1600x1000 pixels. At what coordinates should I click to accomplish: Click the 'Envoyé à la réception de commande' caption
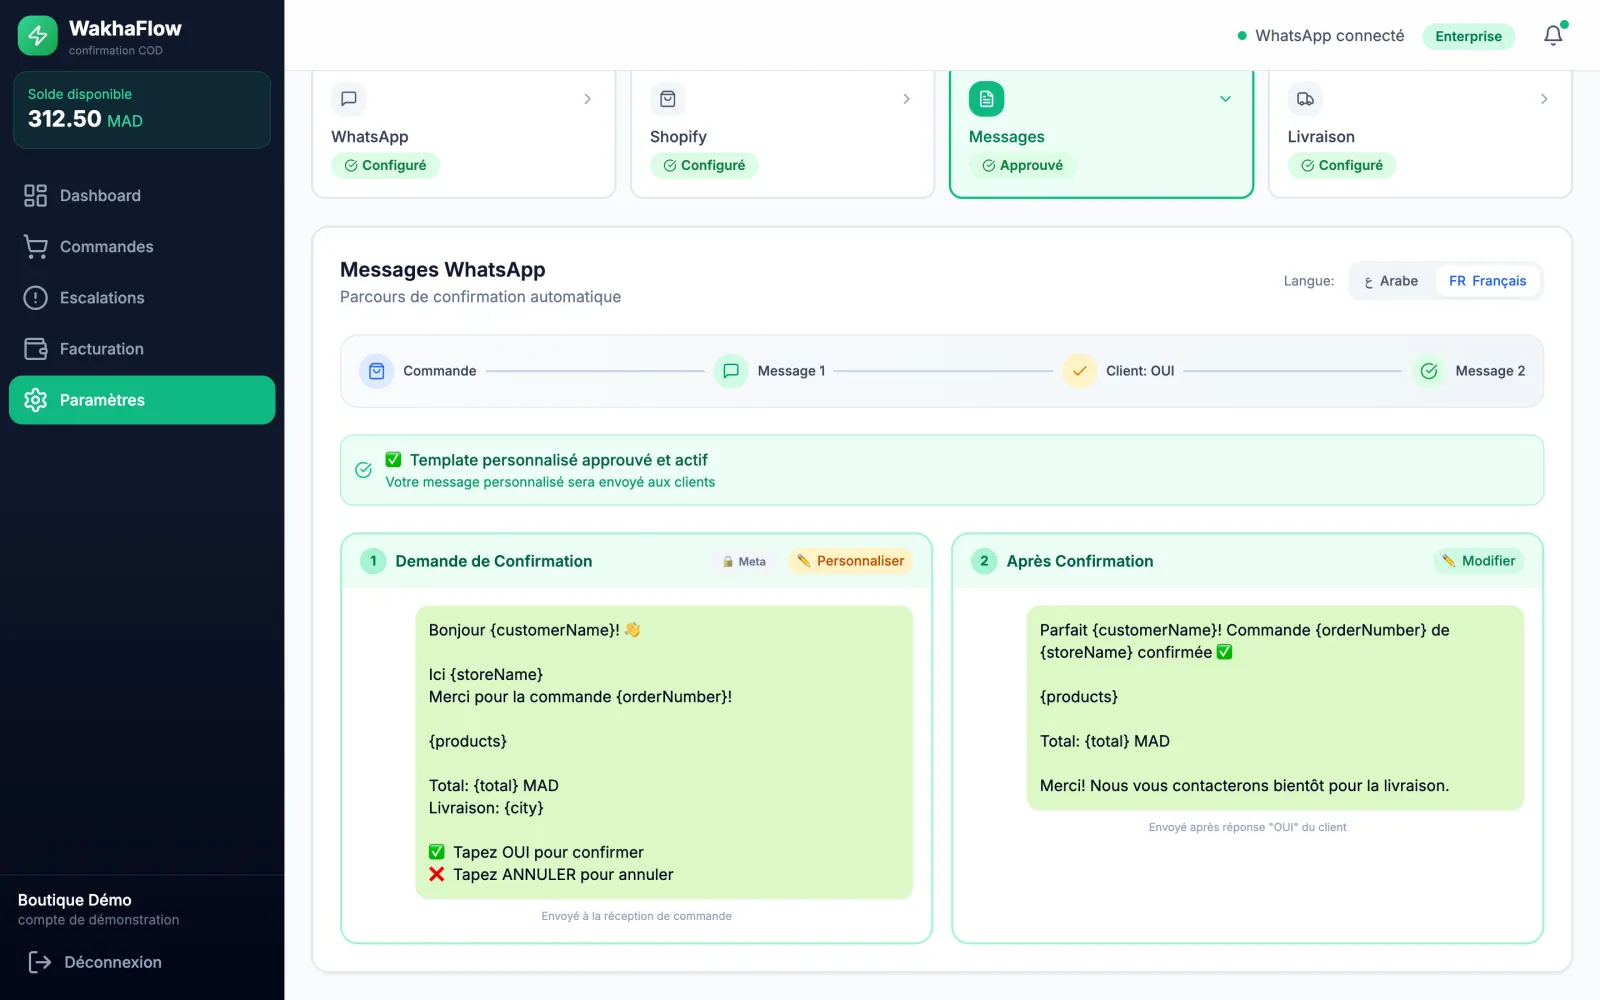[636, 916]
